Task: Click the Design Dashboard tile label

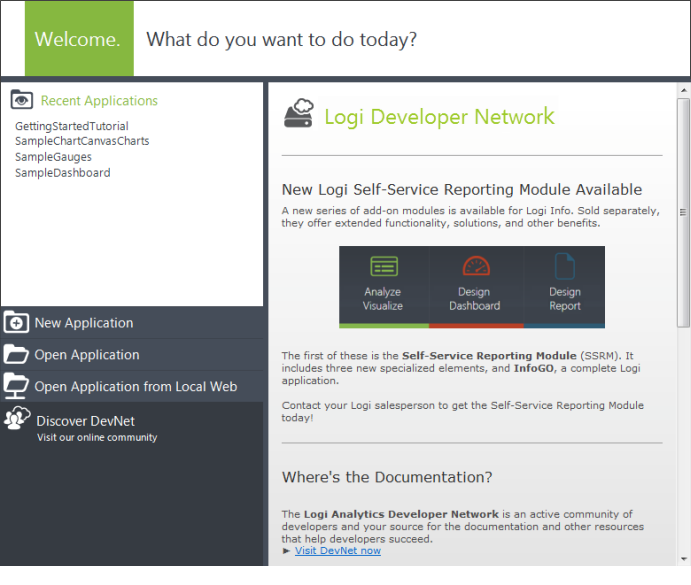Action: pos(475,299)
